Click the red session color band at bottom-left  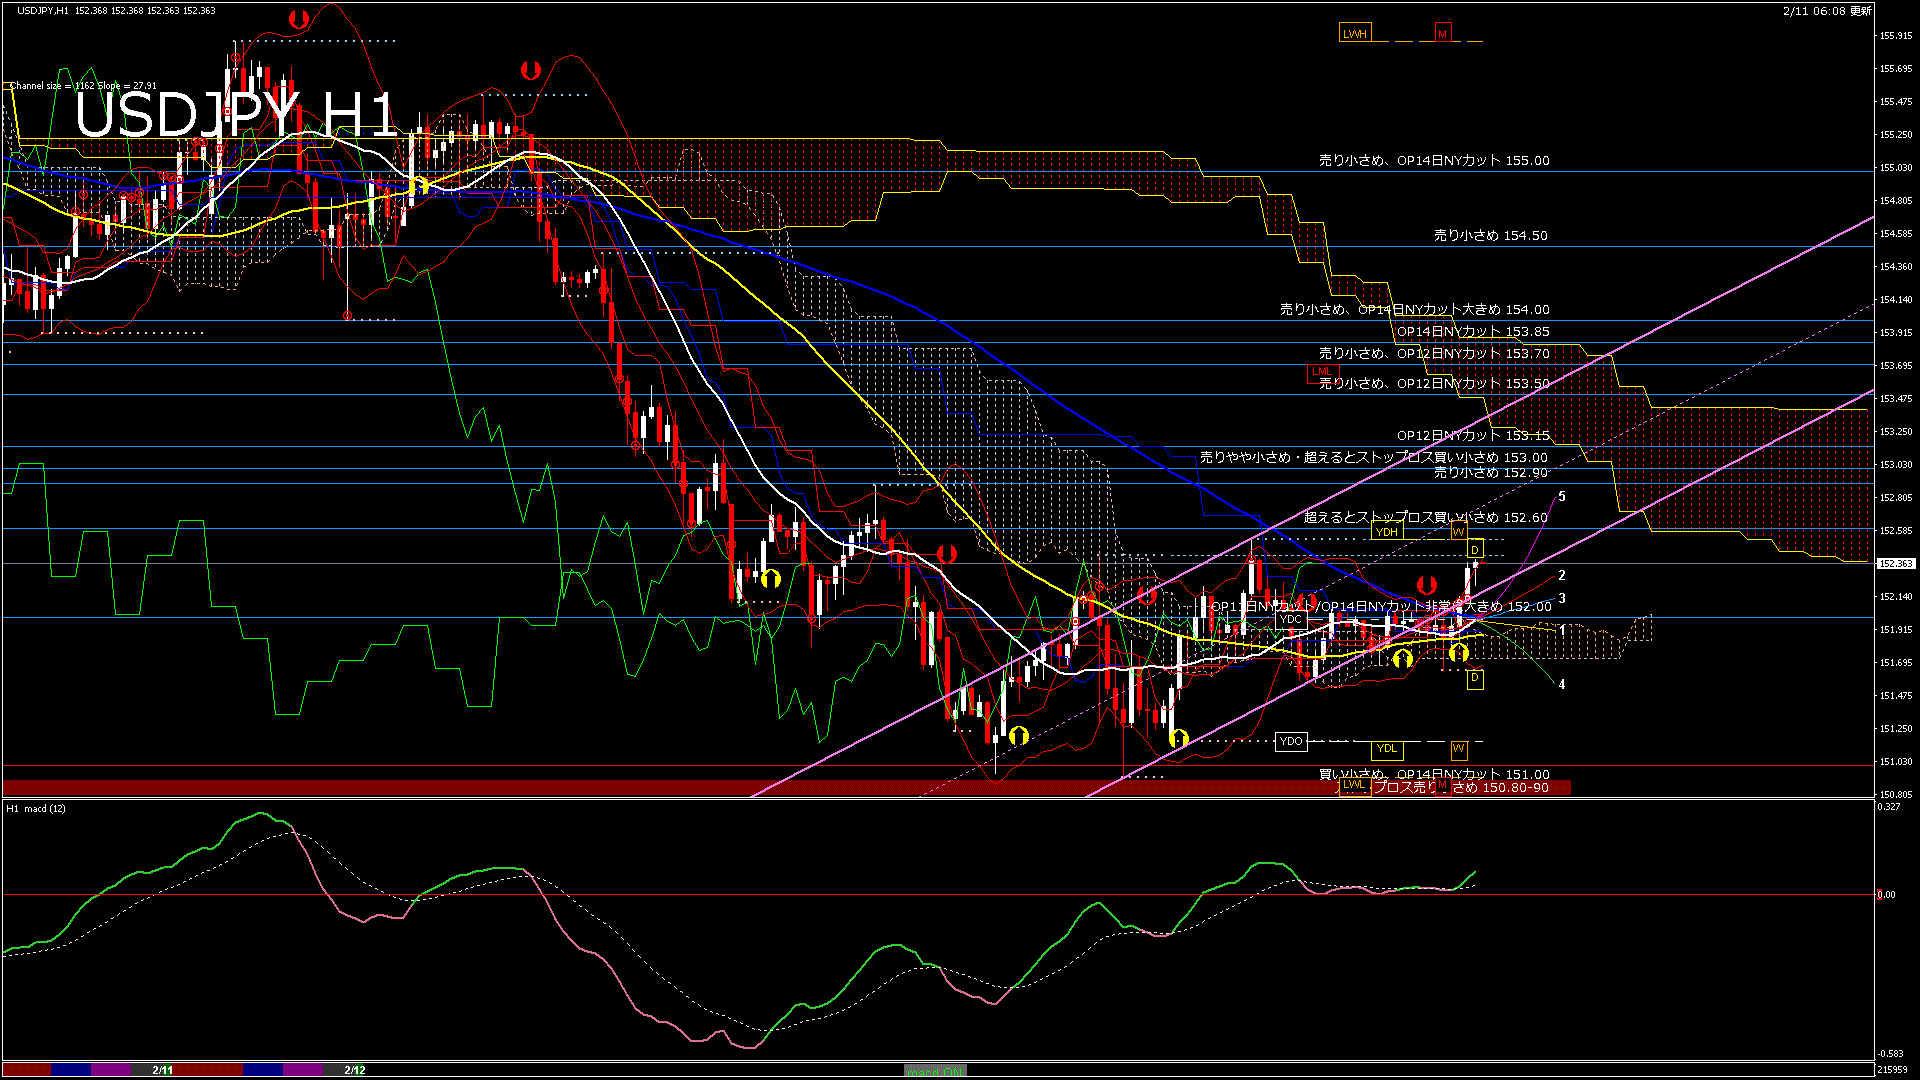pyautogui.click(x=26, y=1070)
